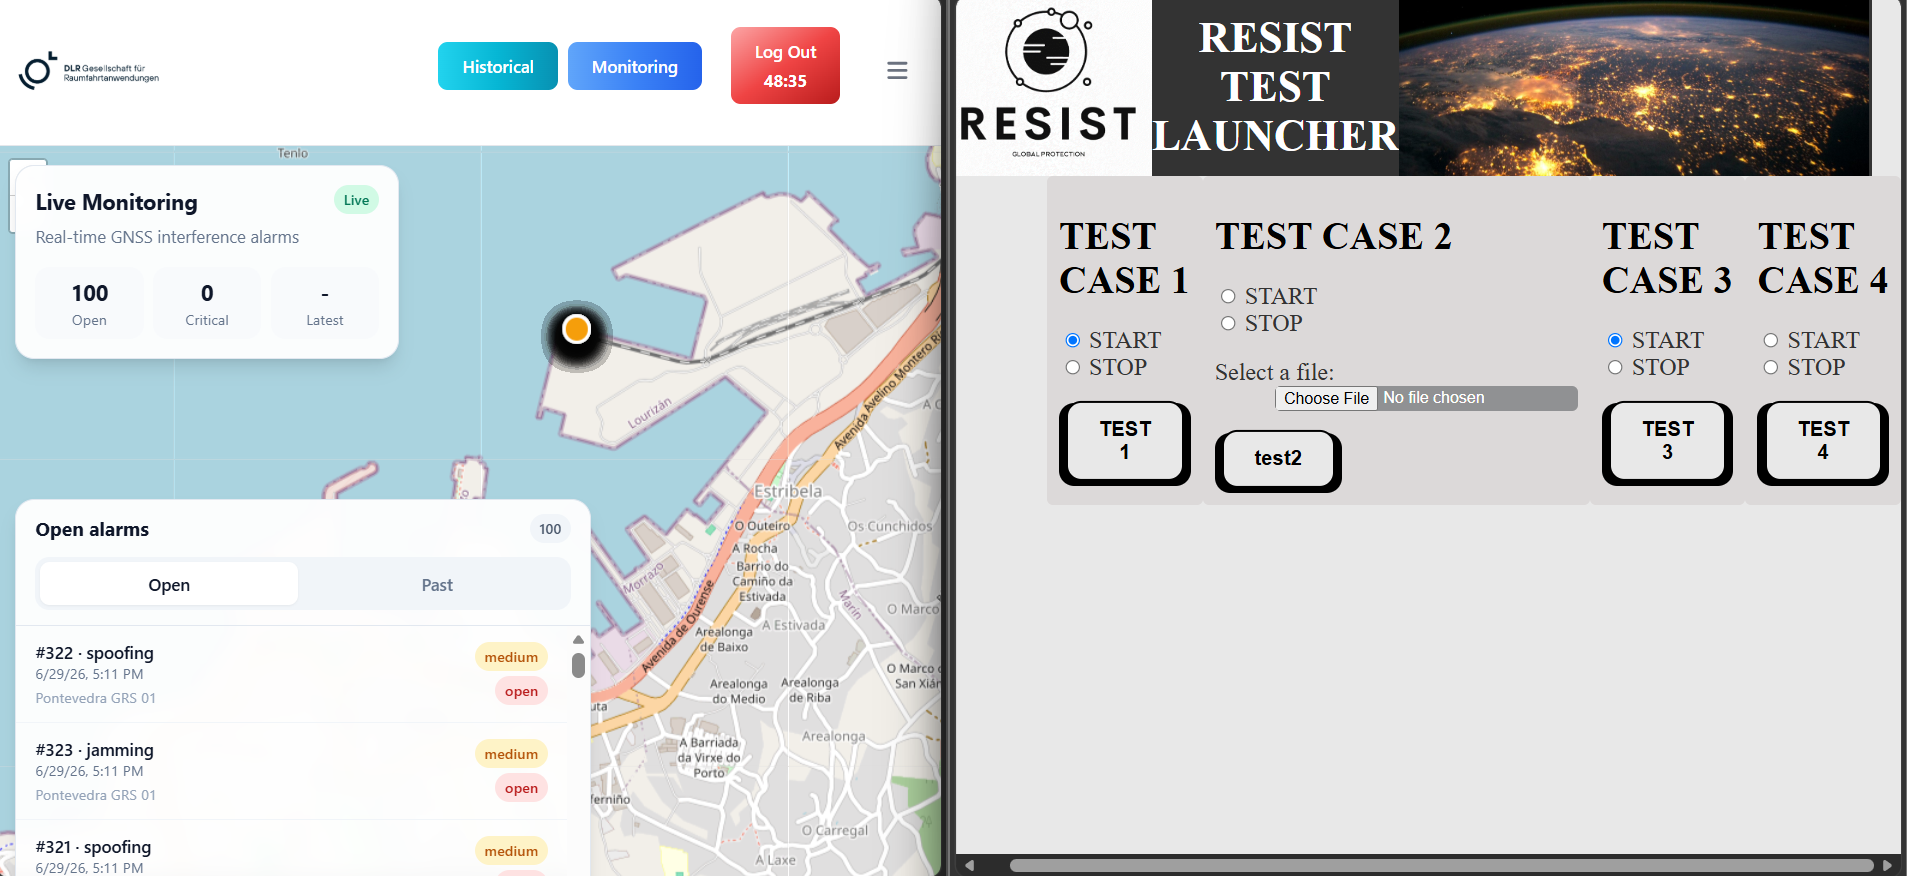The width and height of the screenshot is (1907, 876).
Task: Click the DLR company logo
Action: [x=89, y=71]
